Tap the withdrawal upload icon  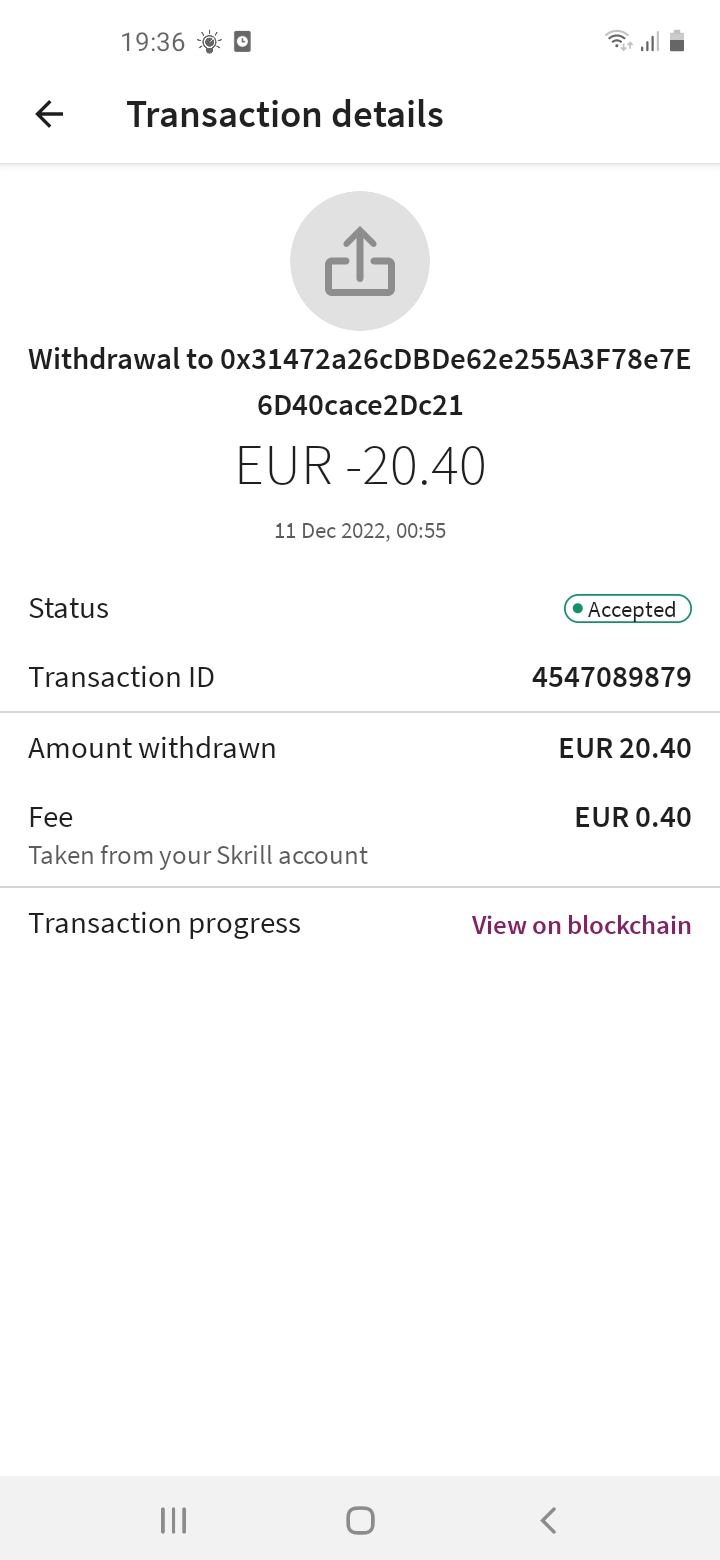360,261
